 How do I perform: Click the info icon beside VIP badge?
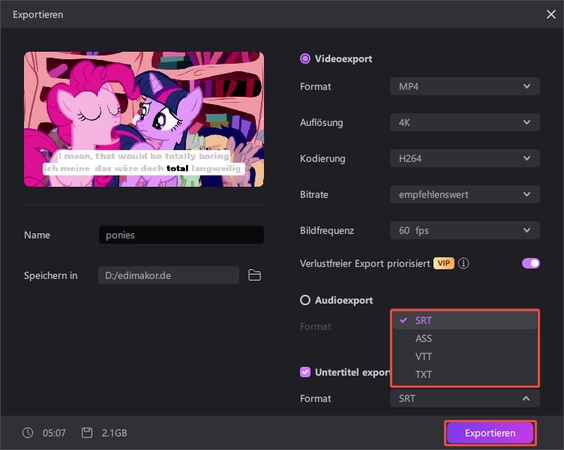tap(464, 263)
